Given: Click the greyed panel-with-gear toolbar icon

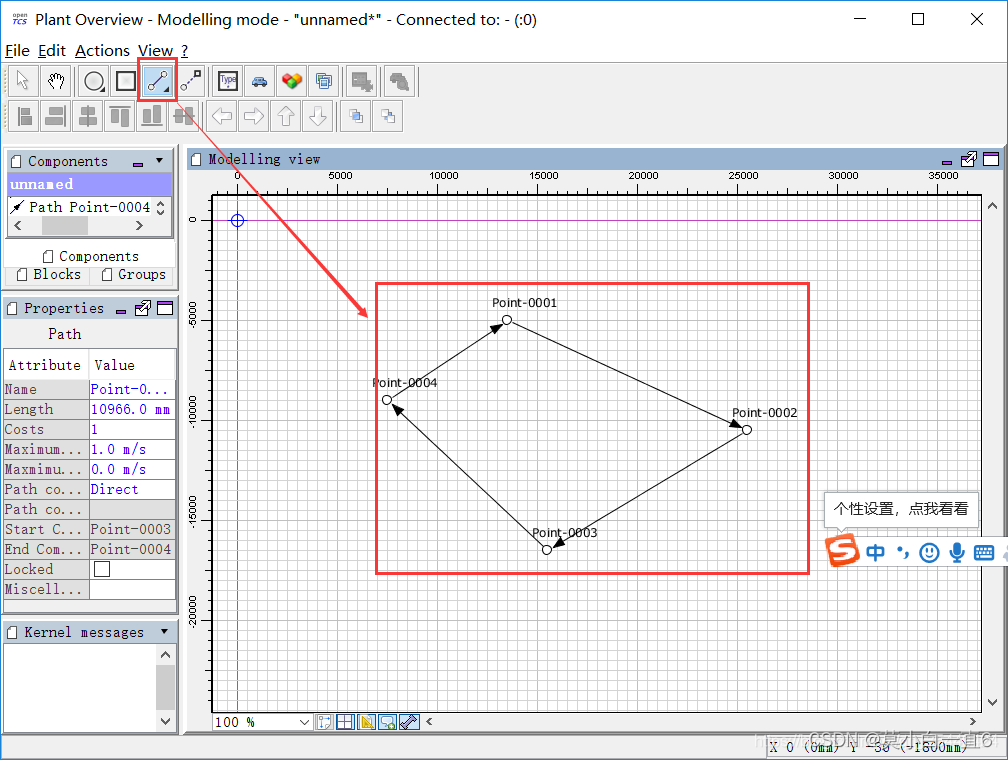Looking at the screenshot, I should tap(361, 81).
